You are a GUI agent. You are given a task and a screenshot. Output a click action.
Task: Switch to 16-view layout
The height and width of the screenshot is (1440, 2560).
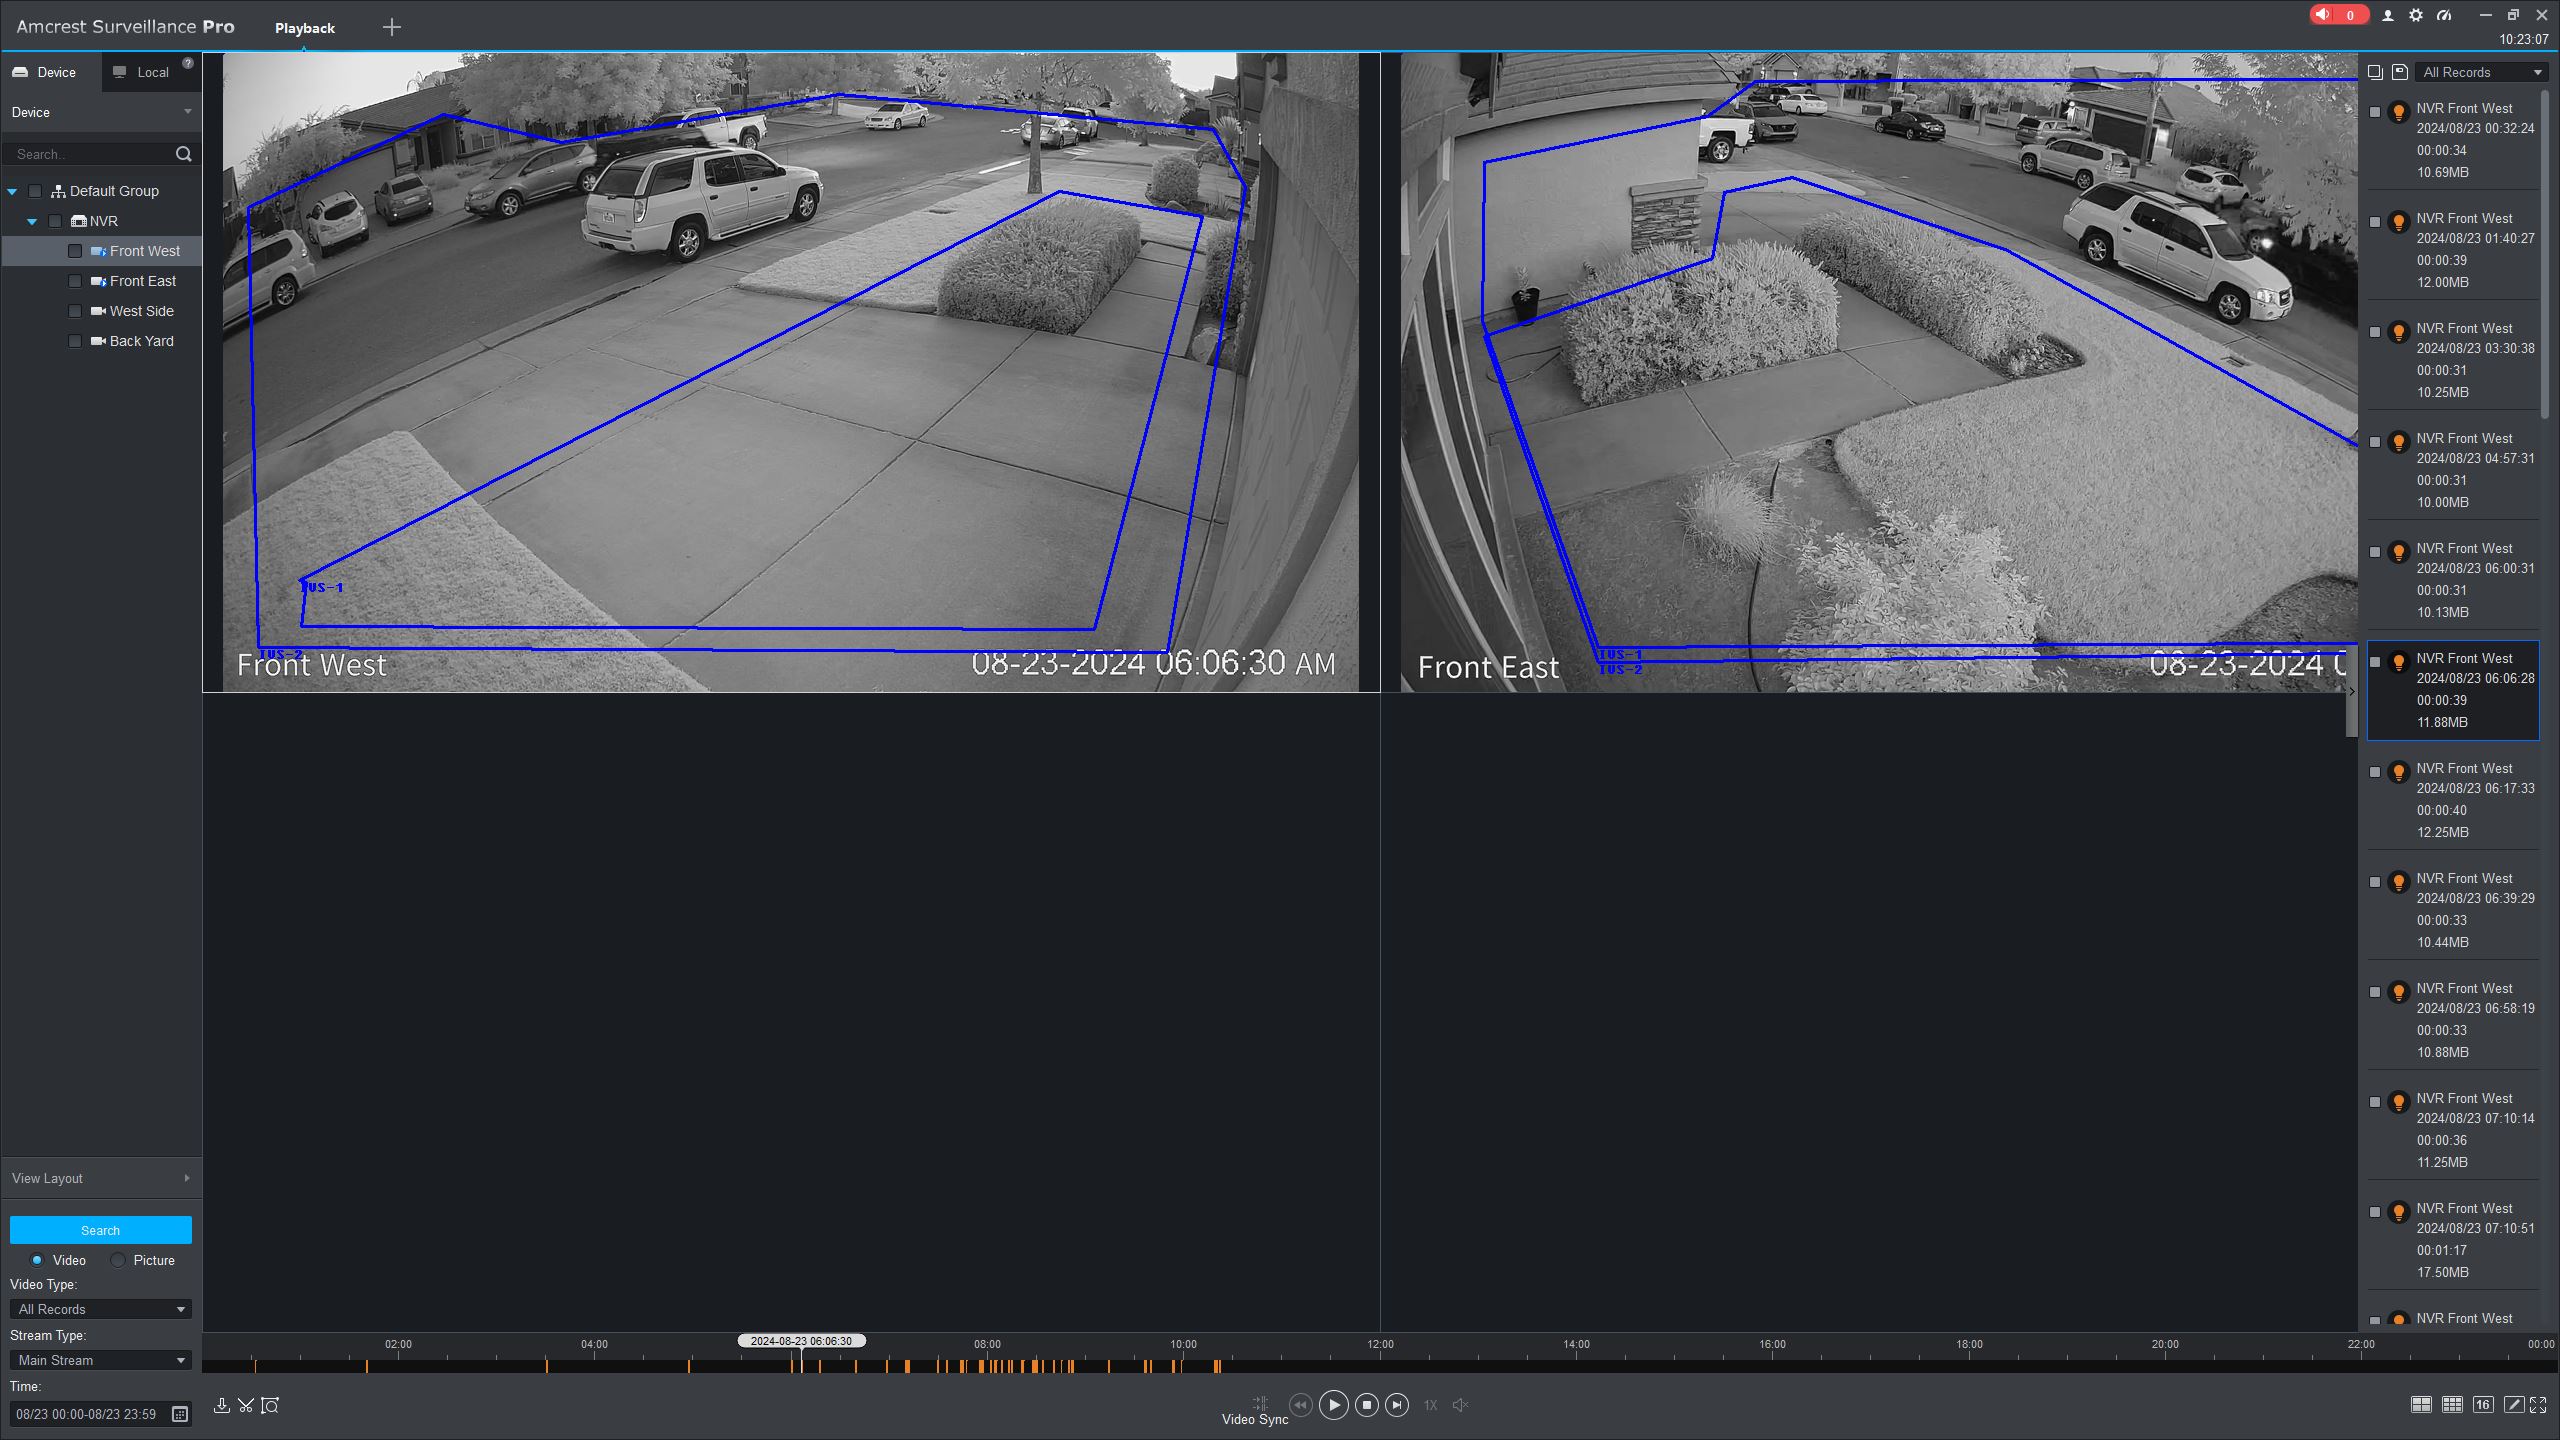click(x=2483, y=1405)
